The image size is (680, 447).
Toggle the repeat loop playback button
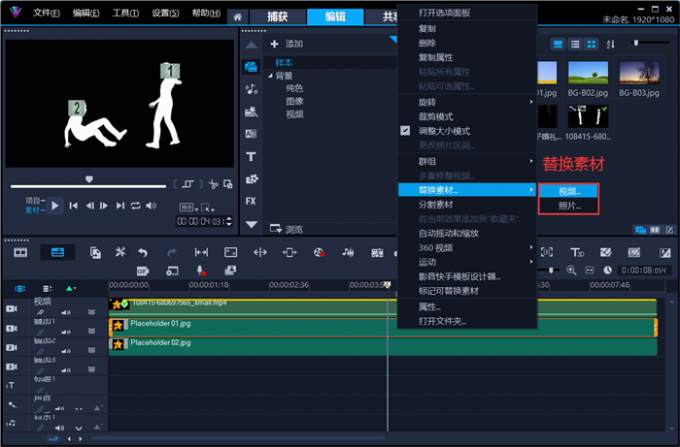click(135, 205)
